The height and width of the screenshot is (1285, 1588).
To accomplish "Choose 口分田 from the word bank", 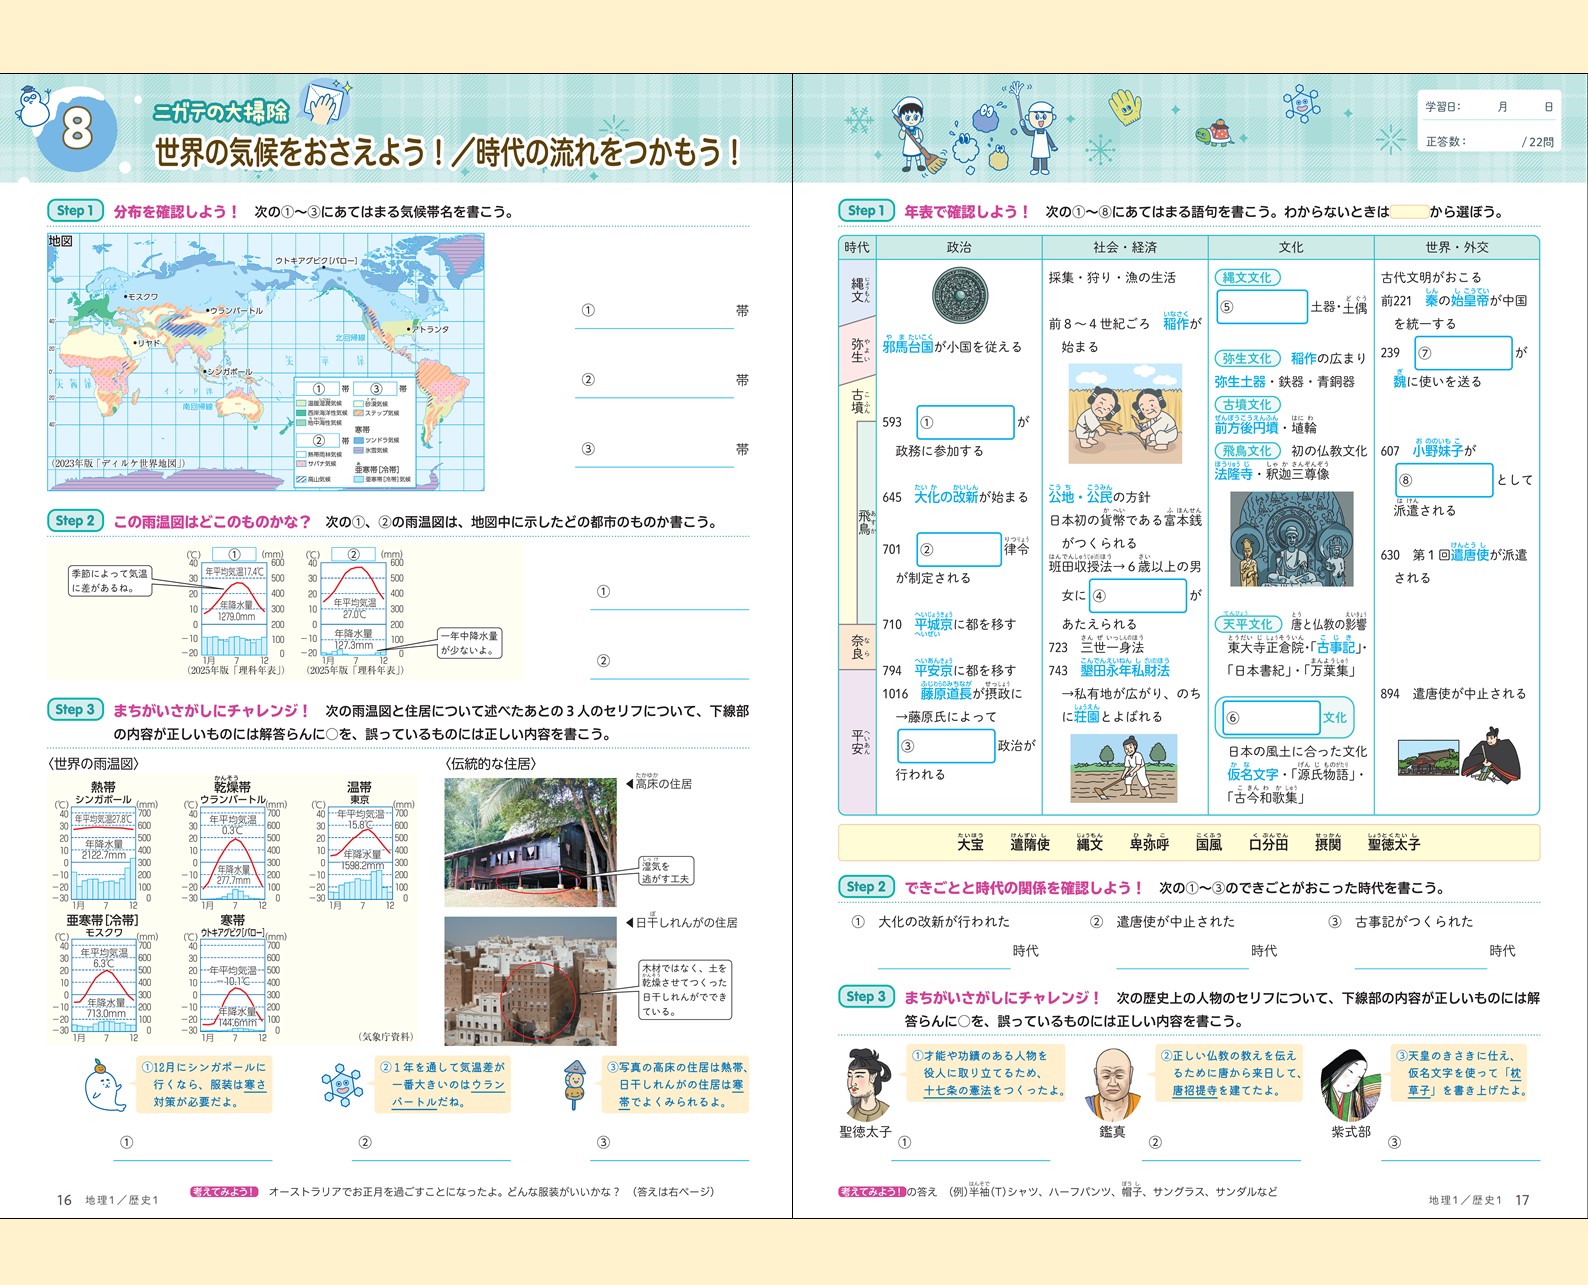I will pos(1268,844).
